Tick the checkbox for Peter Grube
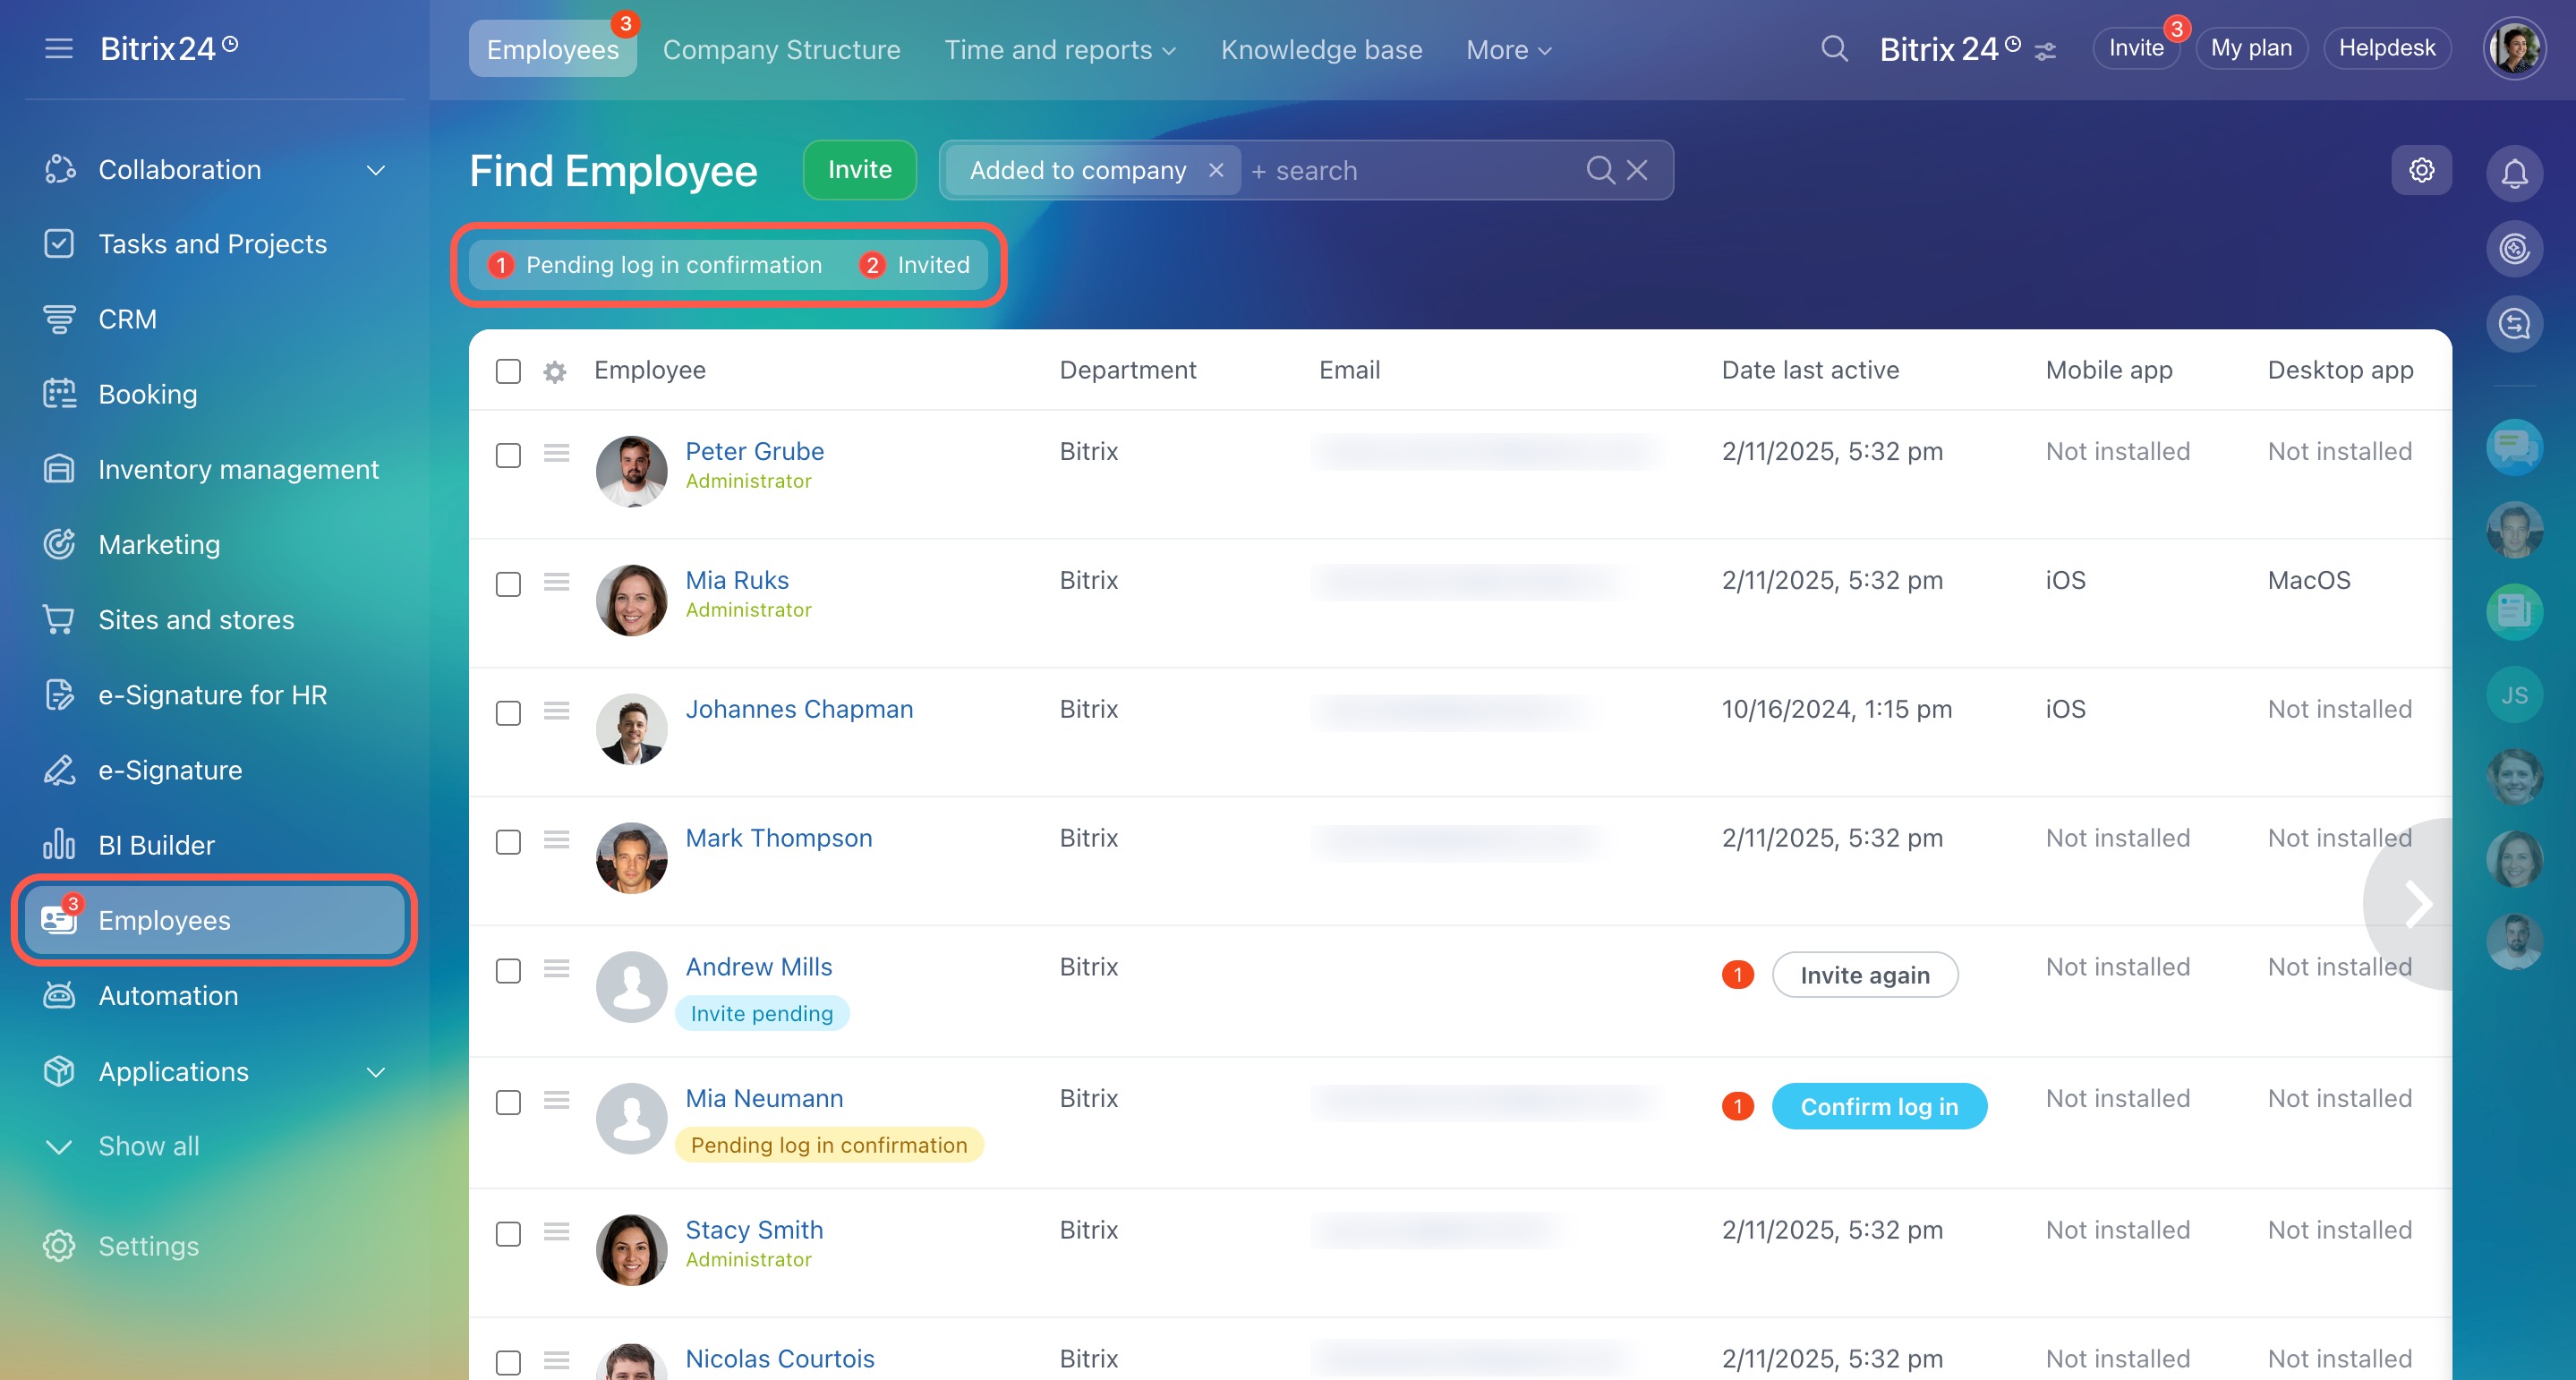The height and width of the screenshot is (1380, 2576). tap(508, 455)
